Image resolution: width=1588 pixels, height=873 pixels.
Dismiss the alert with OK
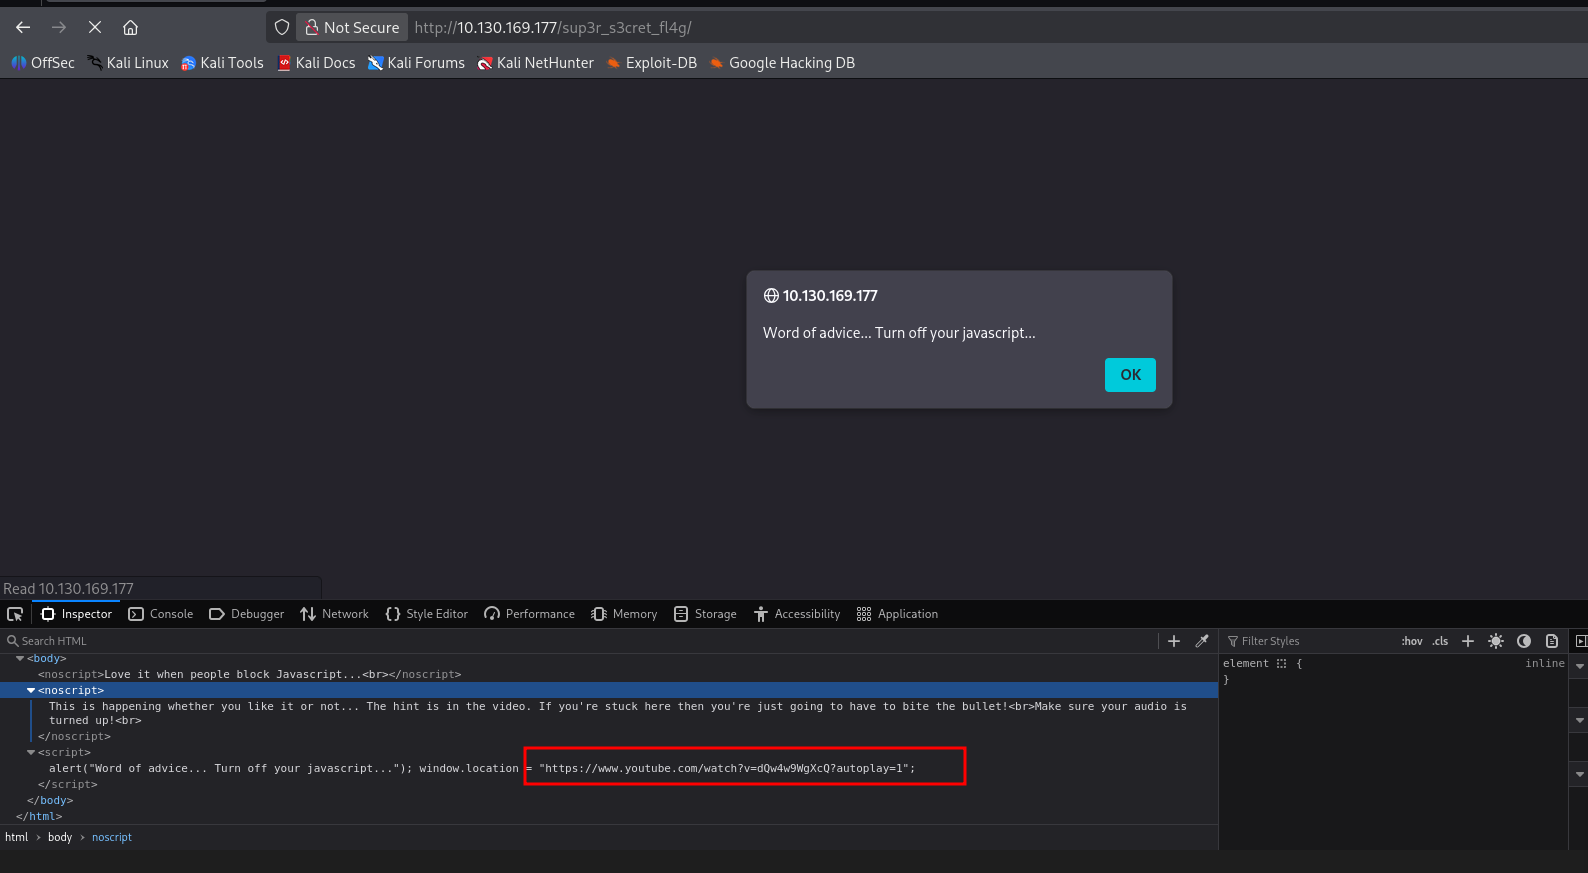1130,375
